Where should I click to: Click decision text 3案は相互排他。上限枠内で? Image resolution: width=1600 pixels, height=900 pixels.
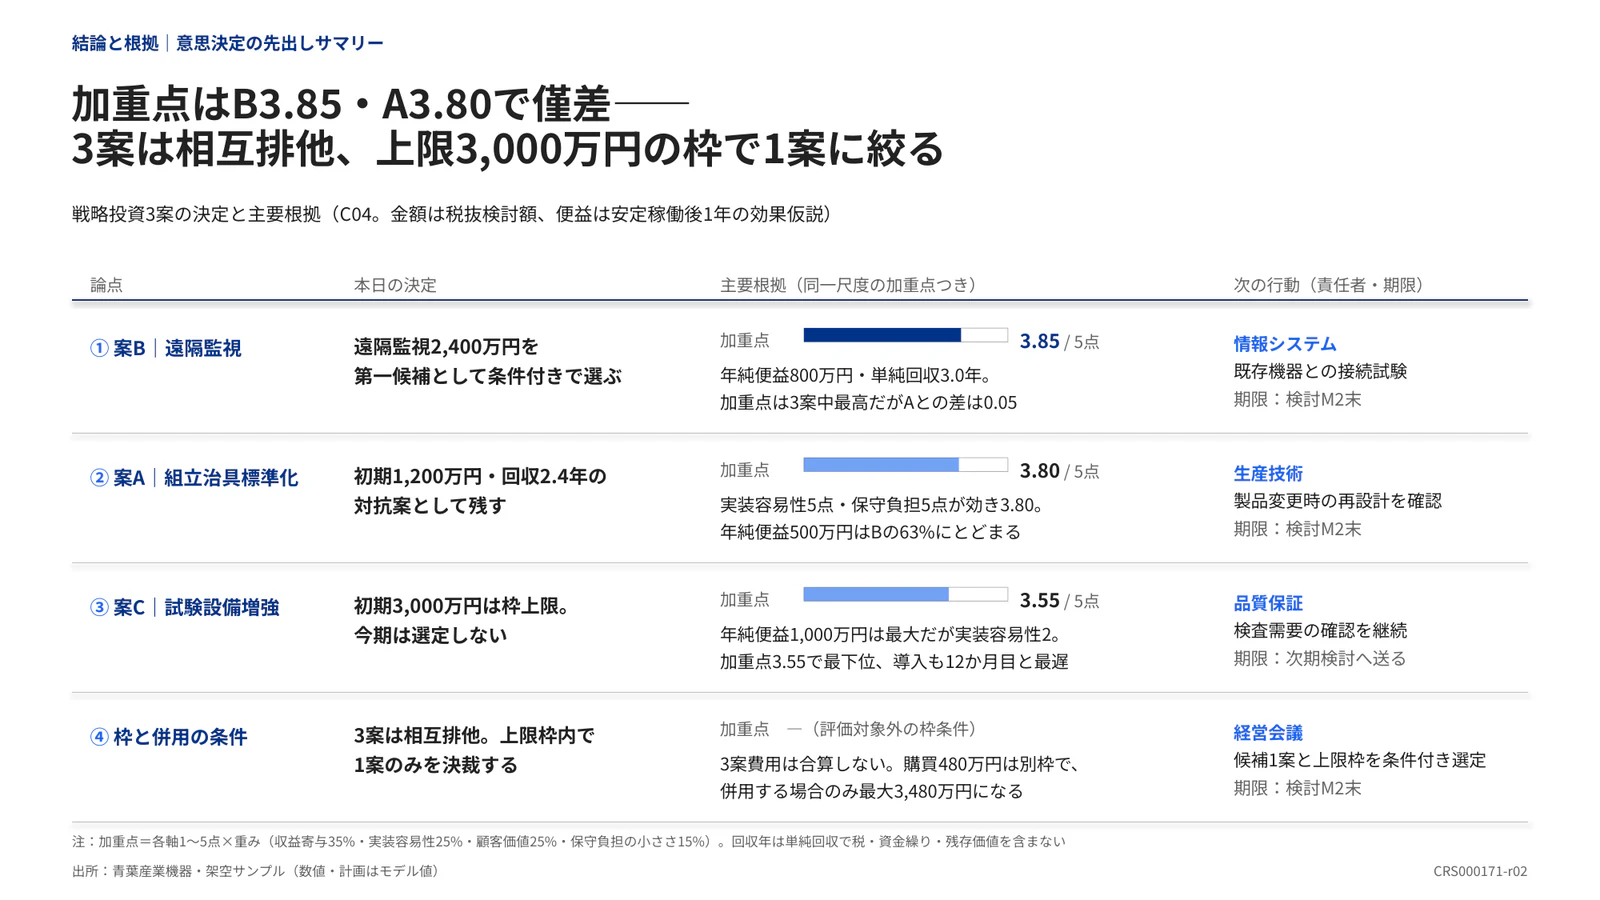click(x=474, y=735)
